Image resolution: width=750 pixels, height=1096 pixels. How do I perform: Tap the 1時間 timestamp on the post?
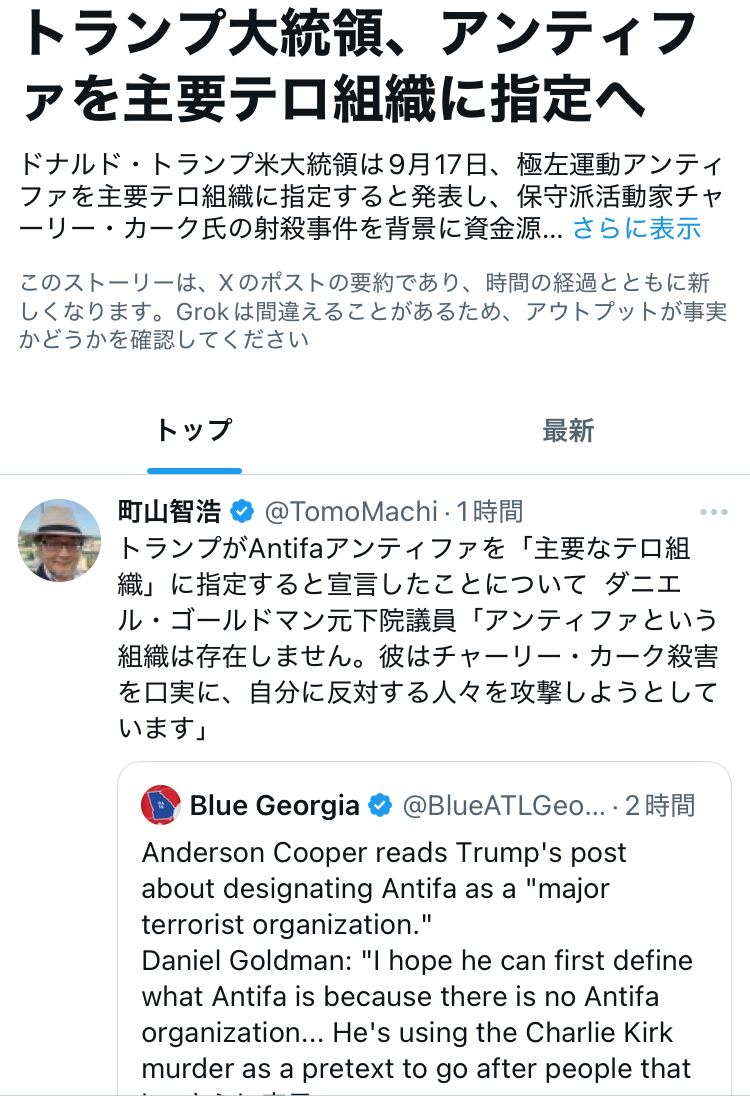(490, 513)
